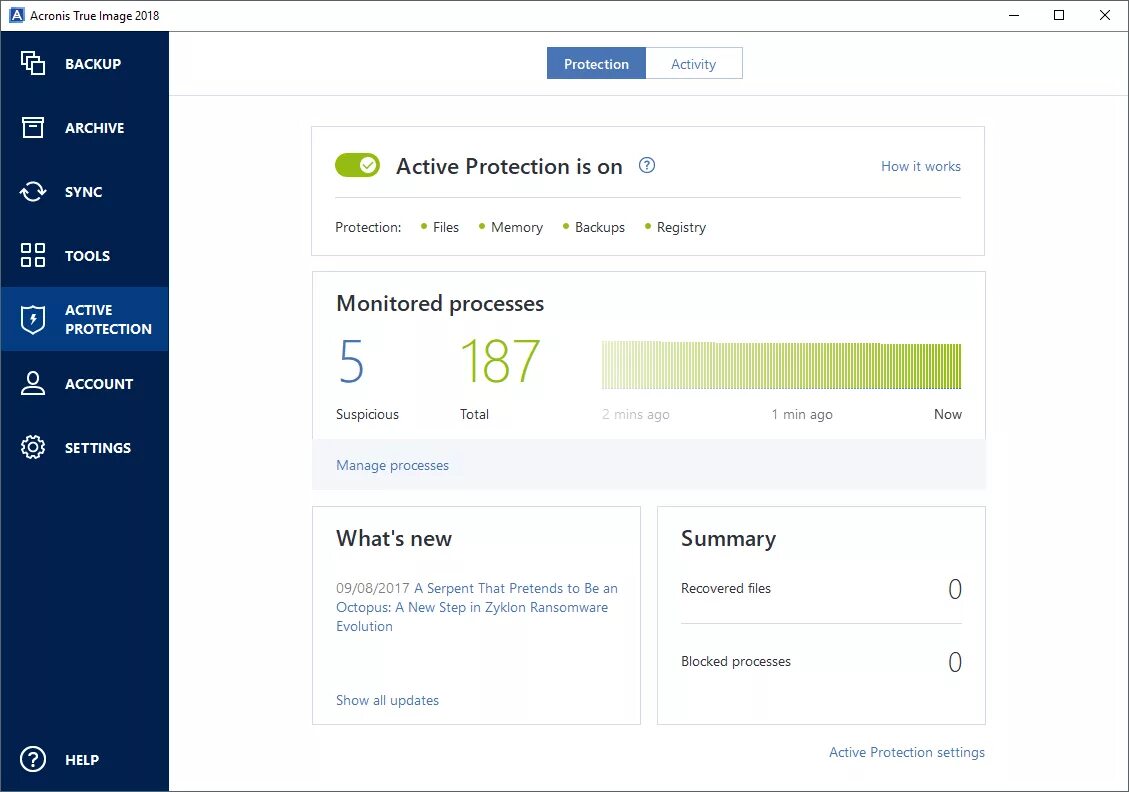
Task: Select the ACTIVE PROTECTION label
Action: coord(108,319)
